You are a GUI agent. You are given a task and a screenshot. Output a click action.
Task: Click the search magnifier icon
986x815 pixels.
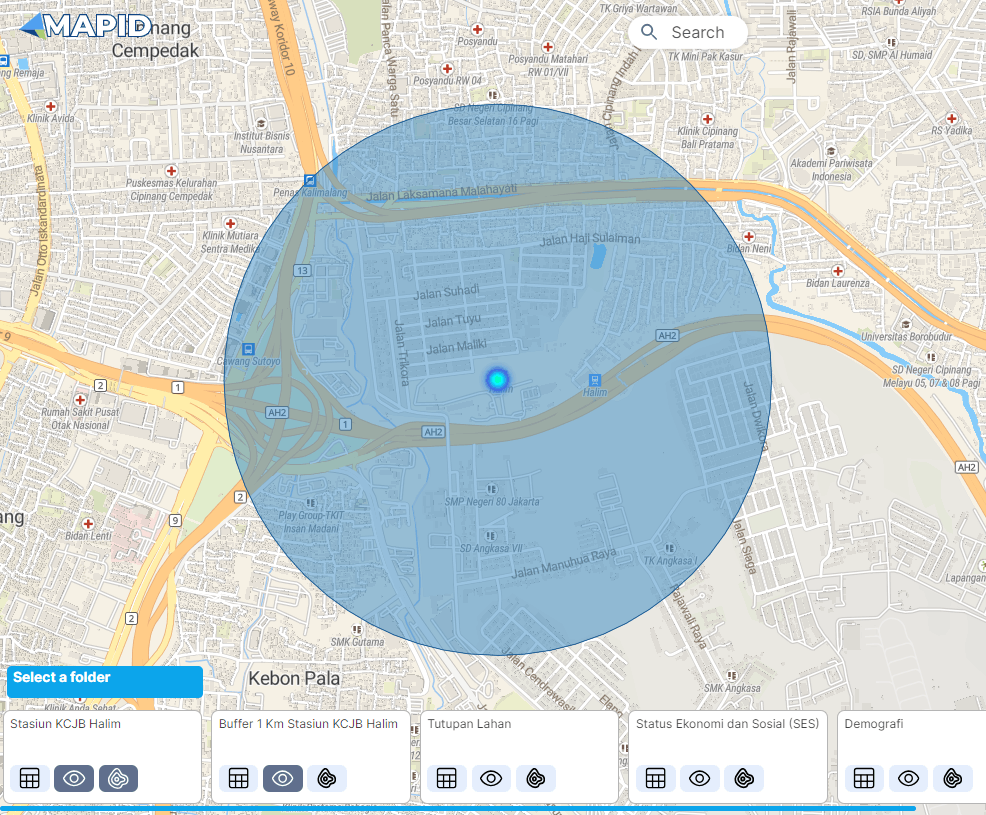click(x=649, y=32)
